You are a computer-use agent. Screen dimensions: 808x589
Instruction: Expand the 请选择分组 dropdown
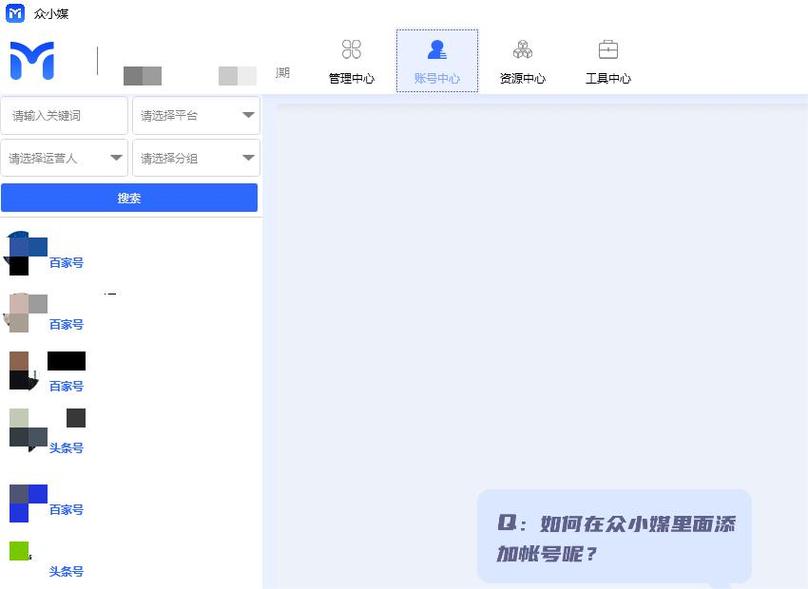point(196,157)
